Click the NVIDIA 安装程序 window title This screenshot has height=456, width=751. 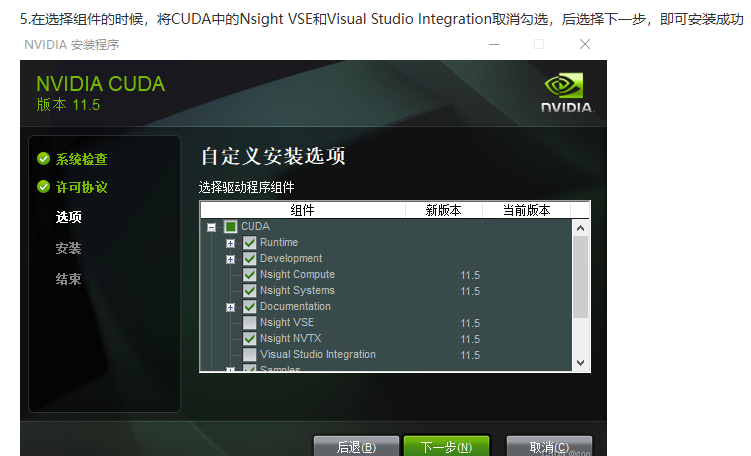coord(71,45)
